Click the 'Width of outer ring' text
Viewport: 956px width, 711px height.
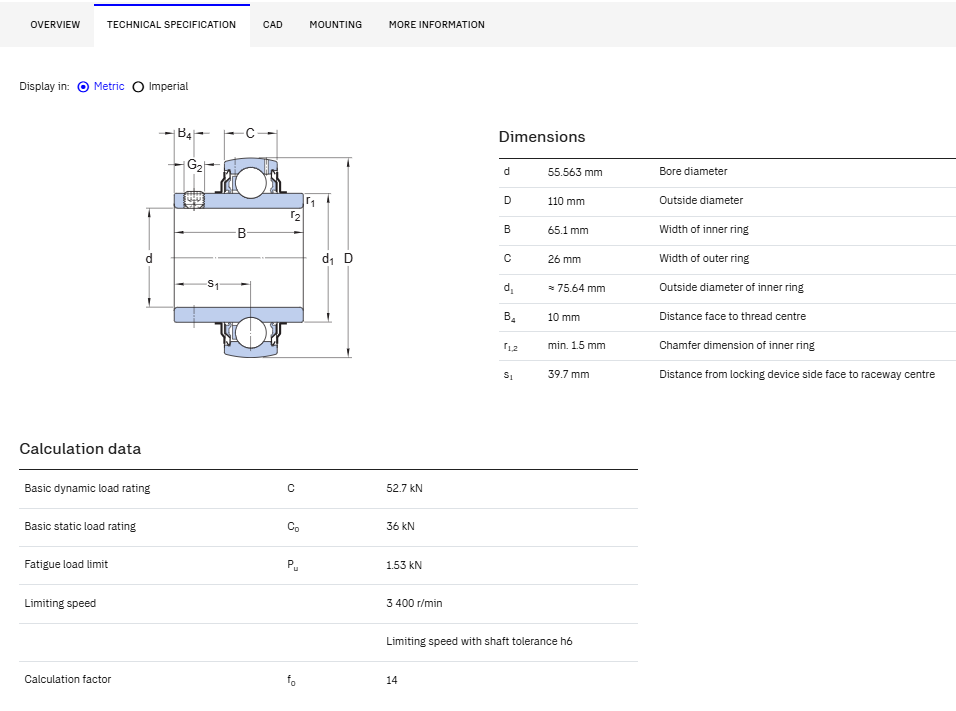pos(704,258)
